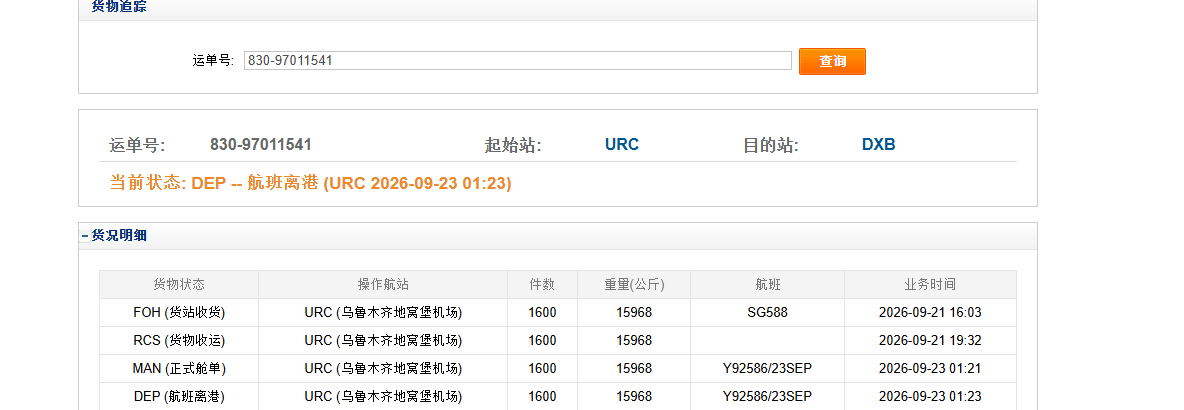Select the URC origin station code
The height and width of the screenshot is (410, 1184).
point(621,144)
